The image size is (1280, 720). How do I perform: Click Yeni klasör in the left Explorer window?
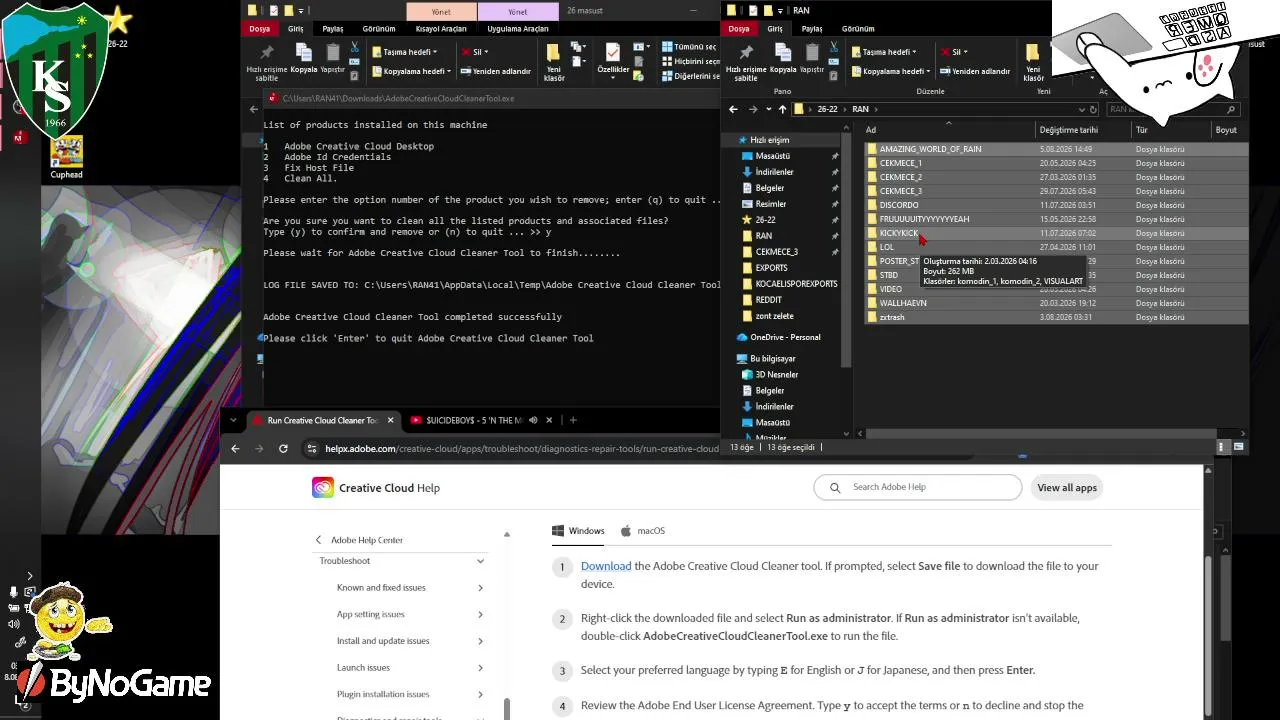[553, 62]
